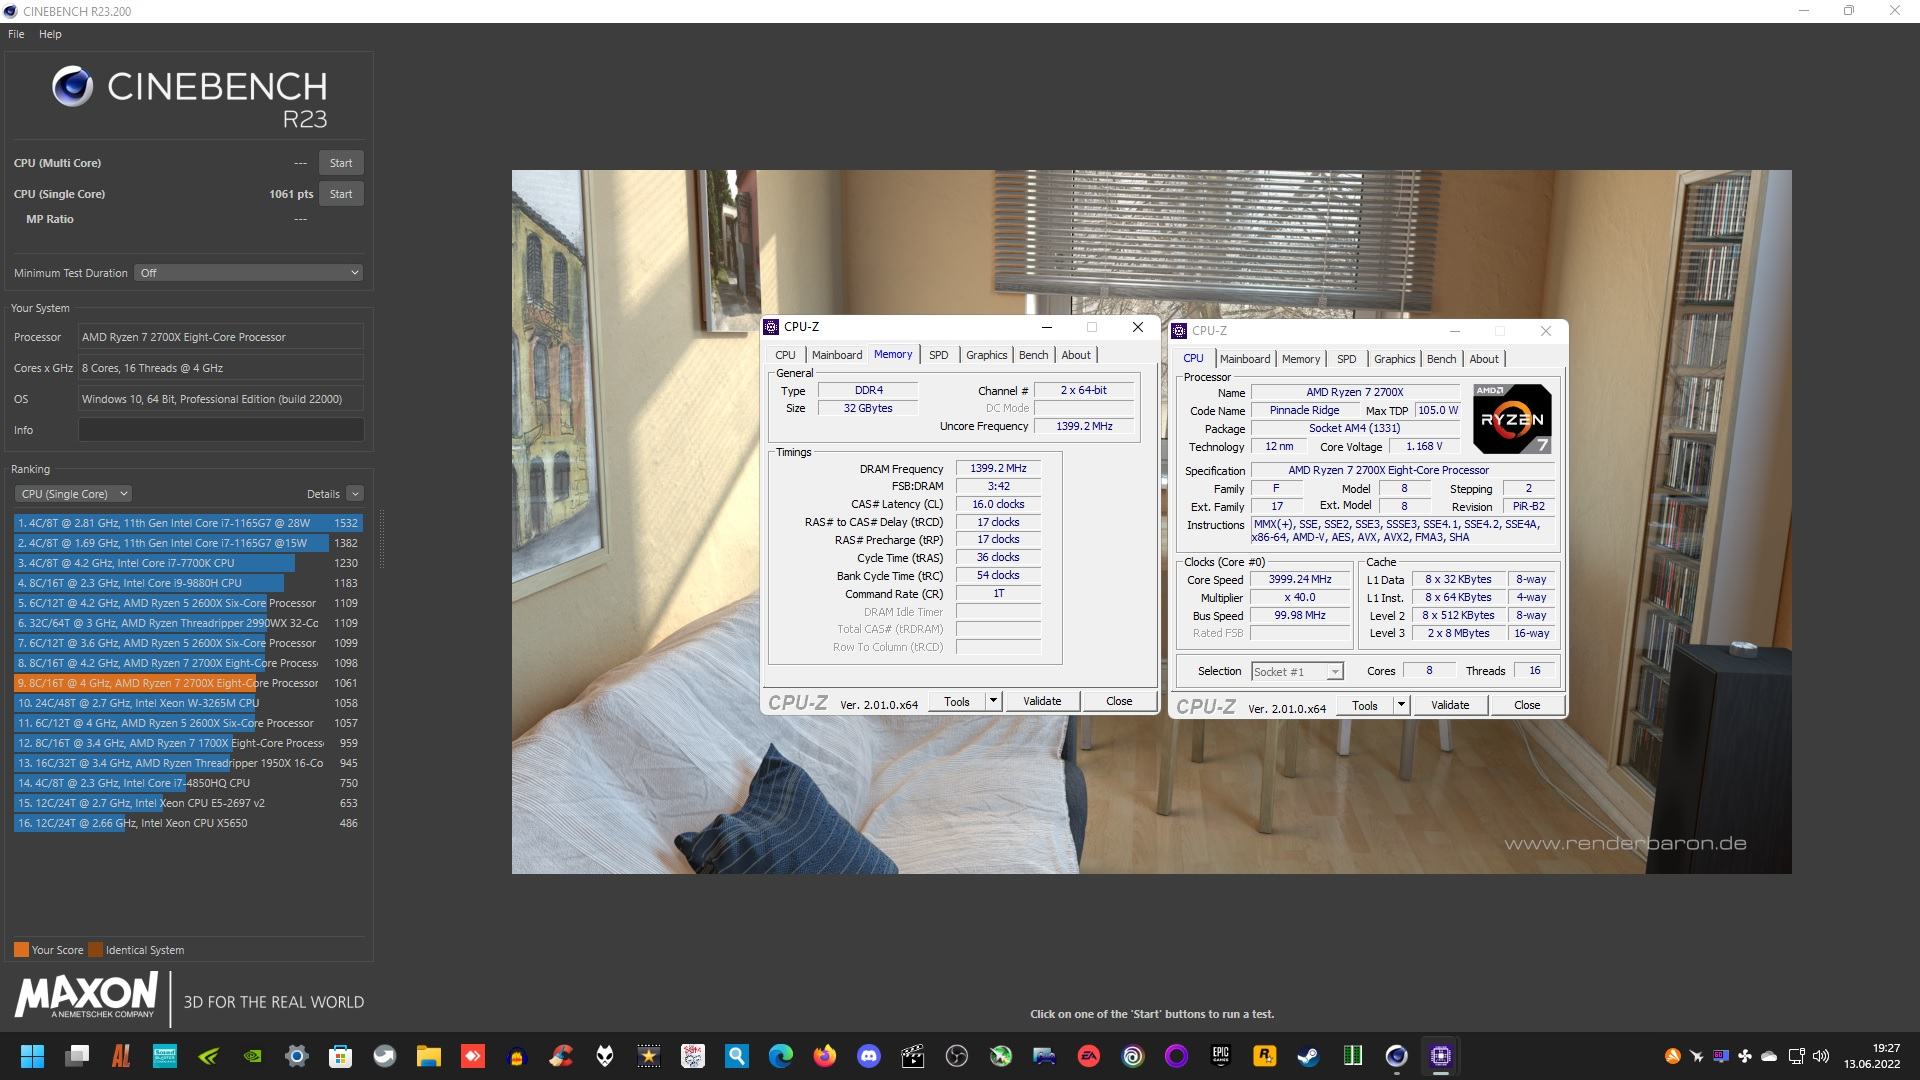Viewport: 1920px width, 1080px height.
Task: Open the File menu
Action: pos(16,34)
